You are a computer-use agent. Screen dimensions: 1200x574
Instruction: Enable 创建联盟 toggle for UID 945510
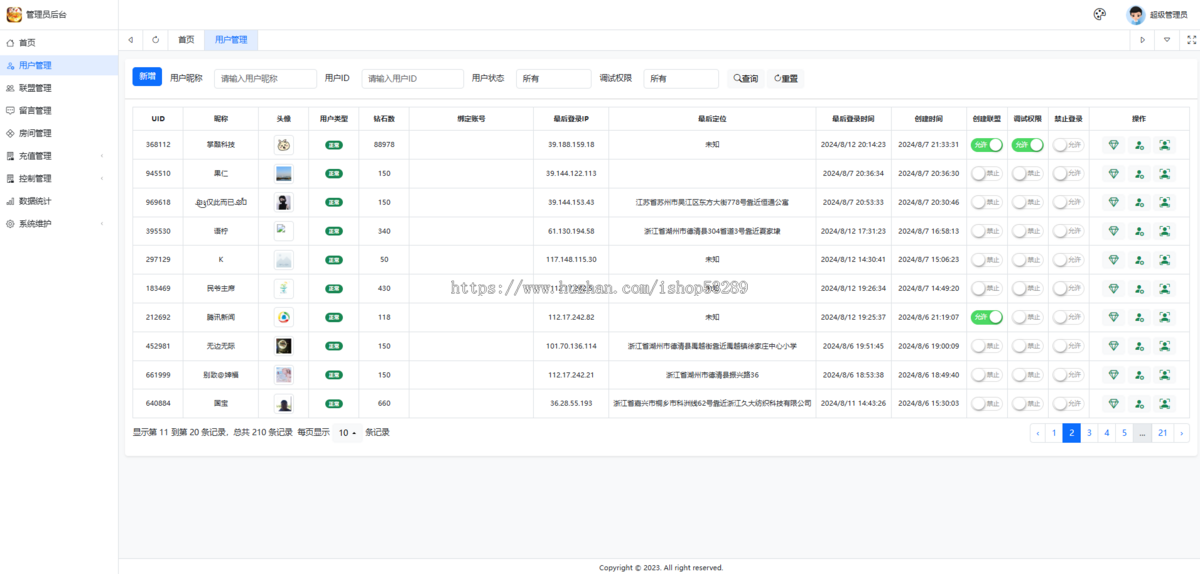click(x=986, y=174)
